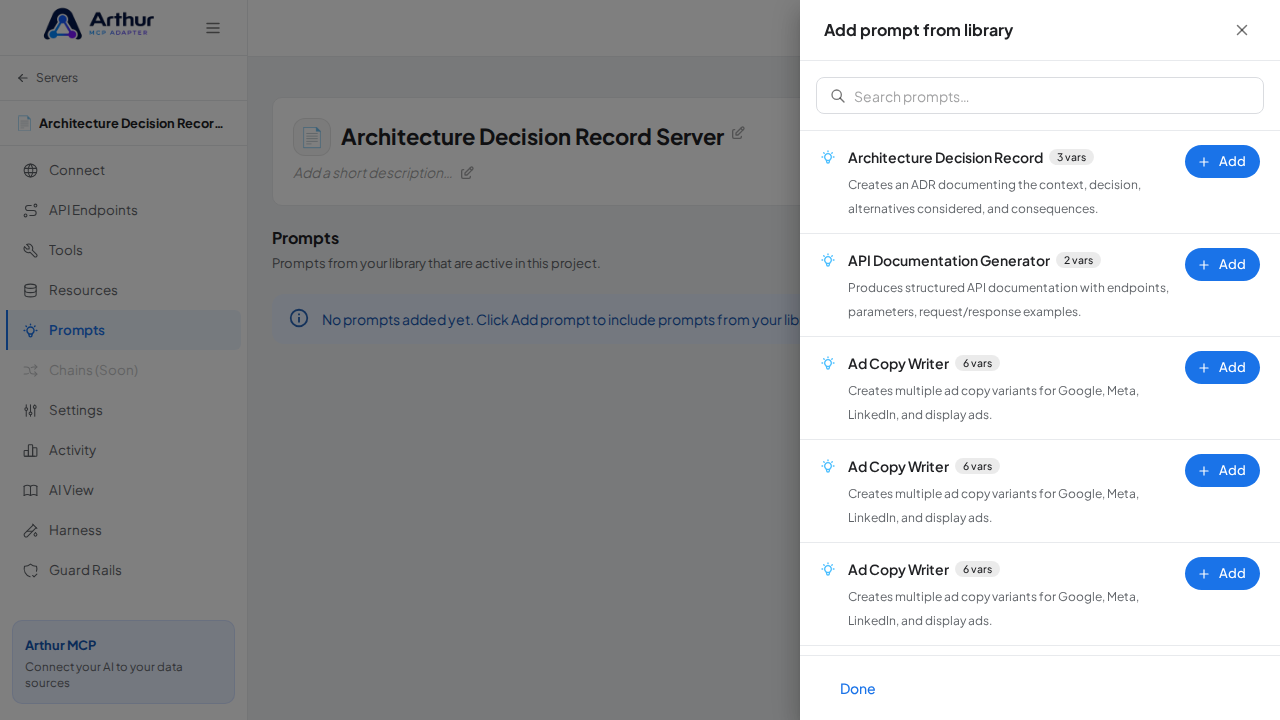Open the Resources section

pyautogui.click(x=123, y=290)
